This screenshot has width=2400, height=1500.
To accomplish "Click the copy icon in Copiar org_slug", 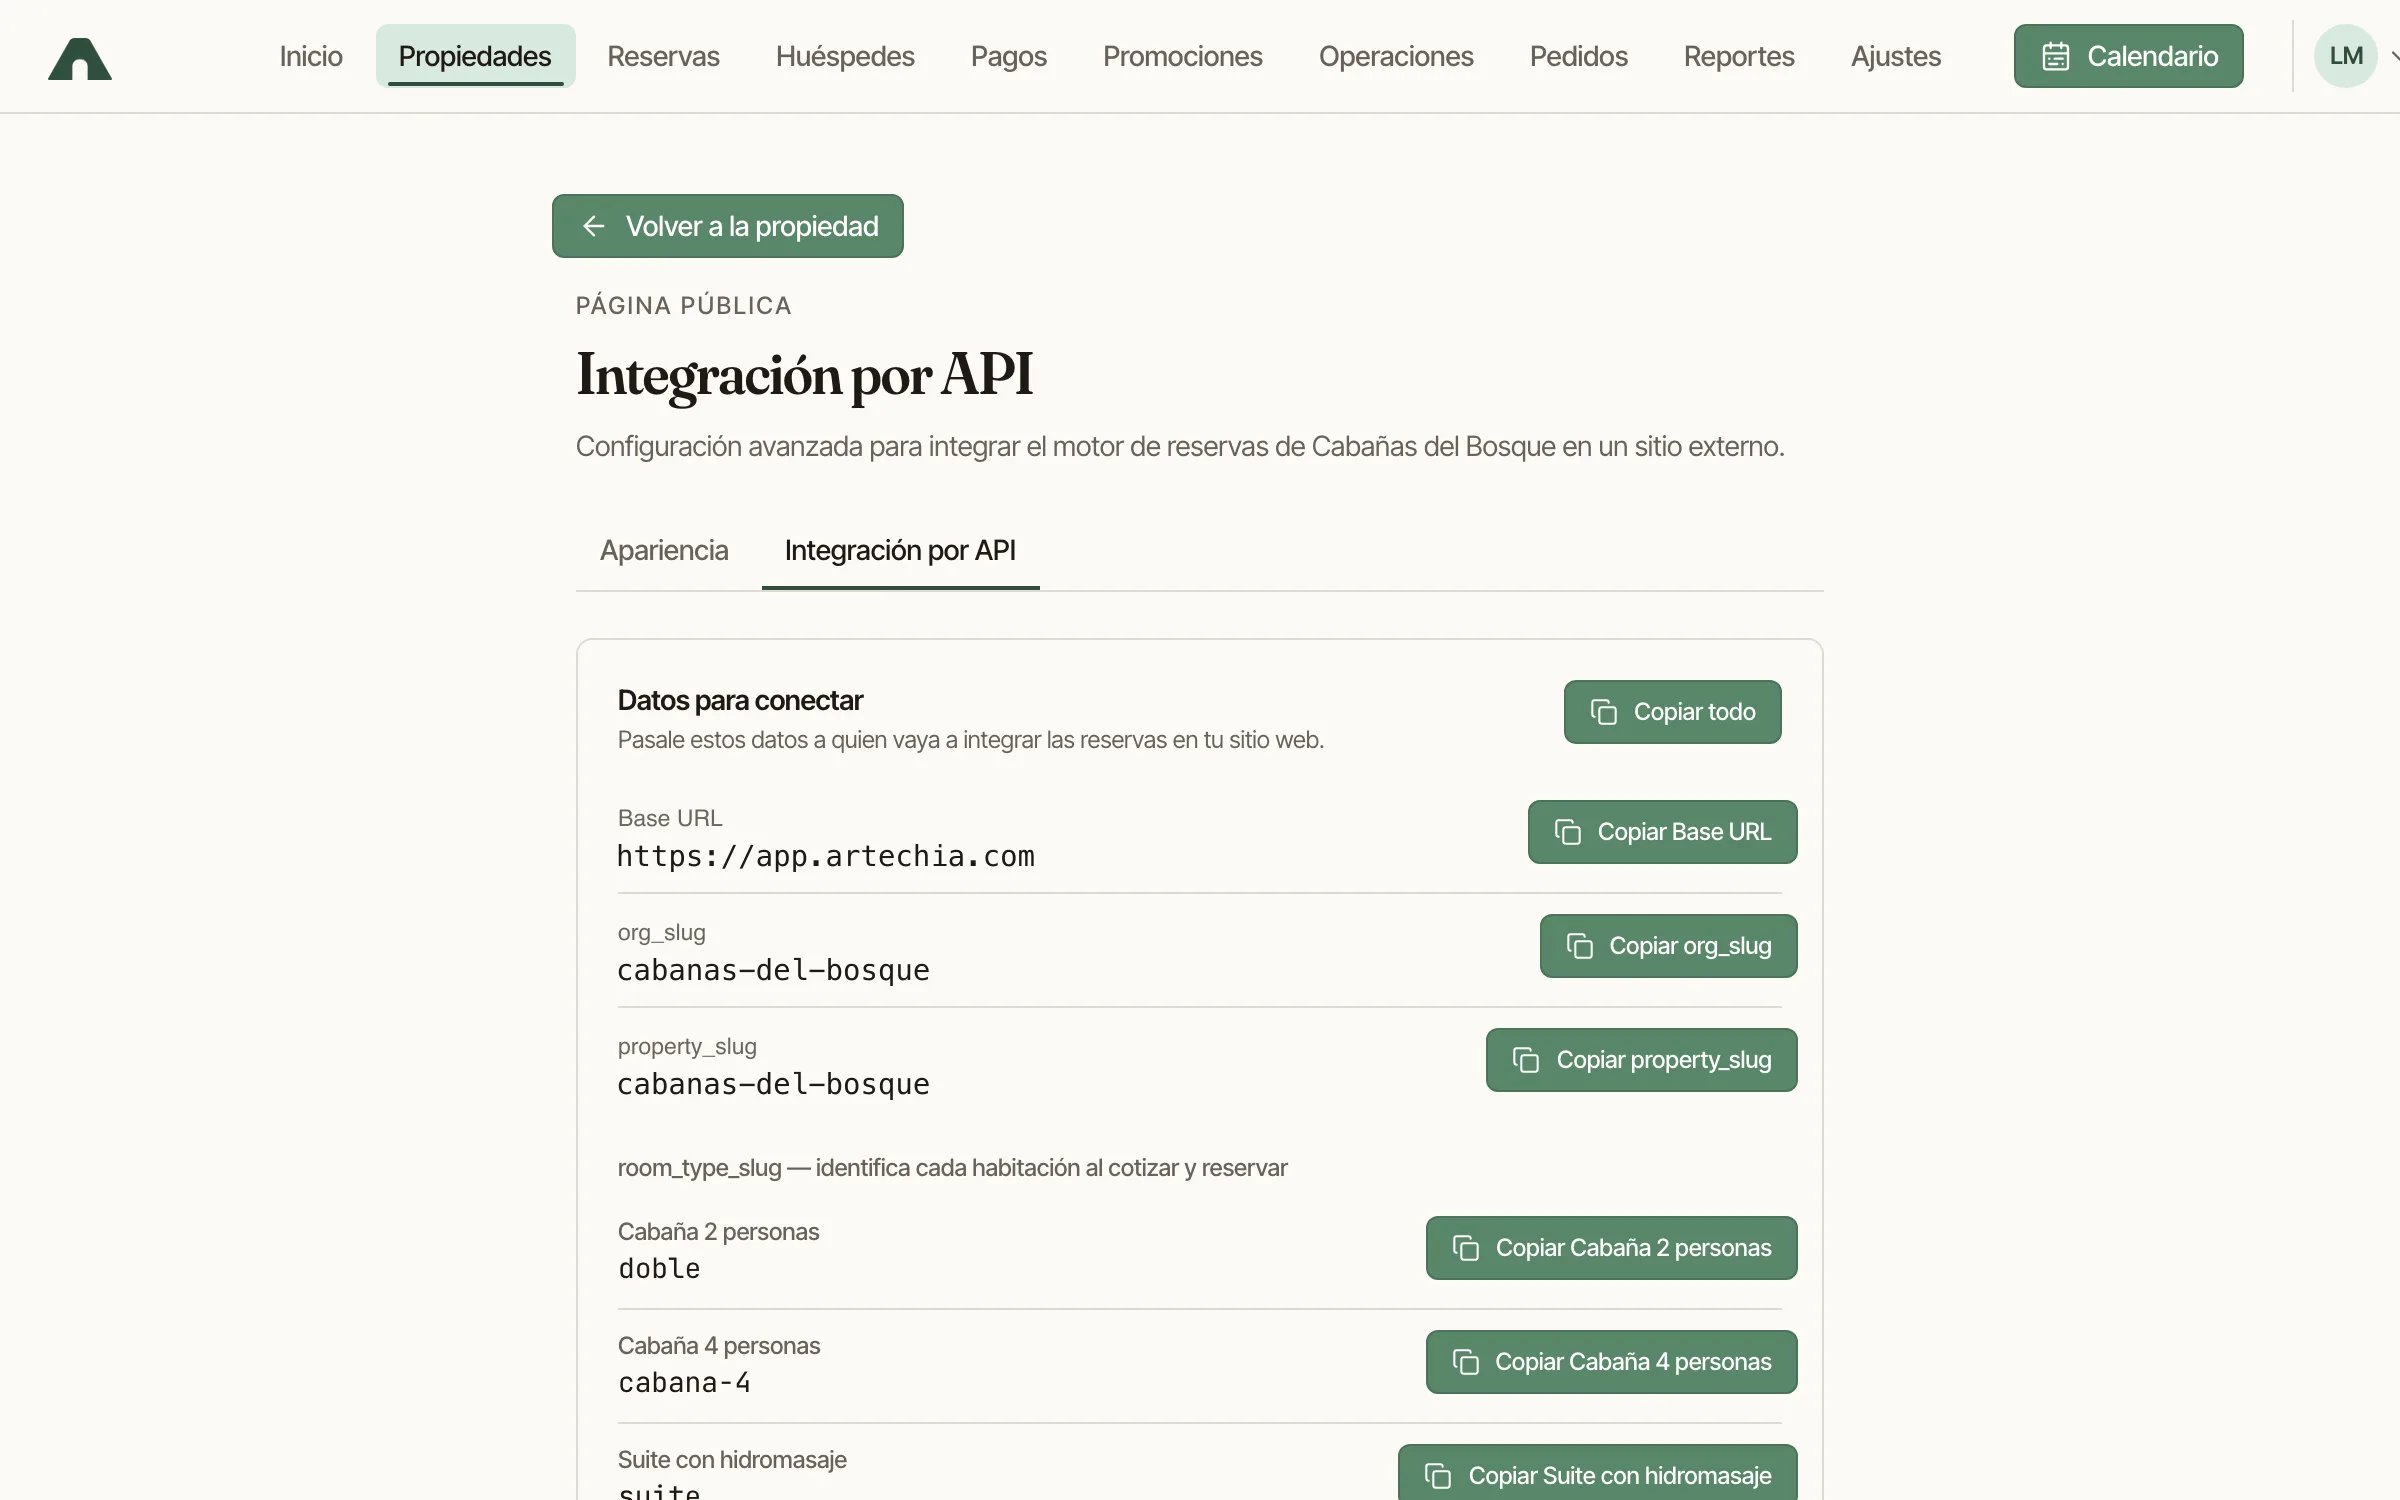I will click(1580, 946).
